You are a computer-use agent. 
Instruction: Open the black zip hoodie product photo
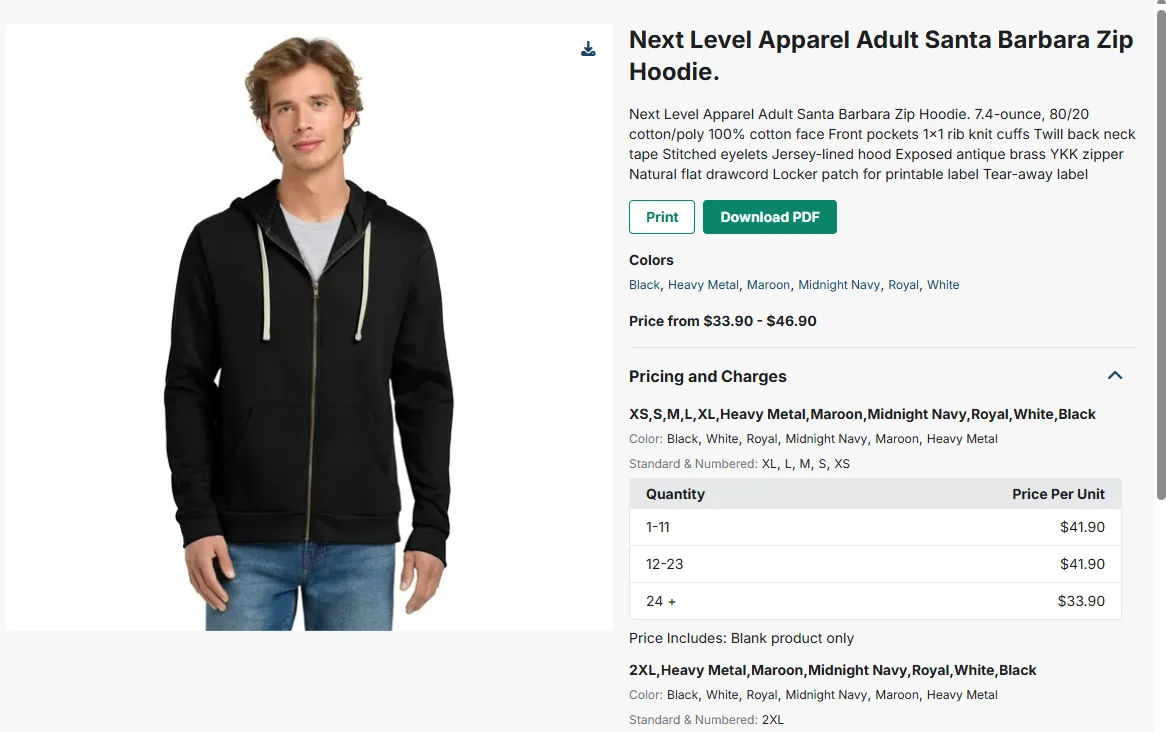click(309, 327)
